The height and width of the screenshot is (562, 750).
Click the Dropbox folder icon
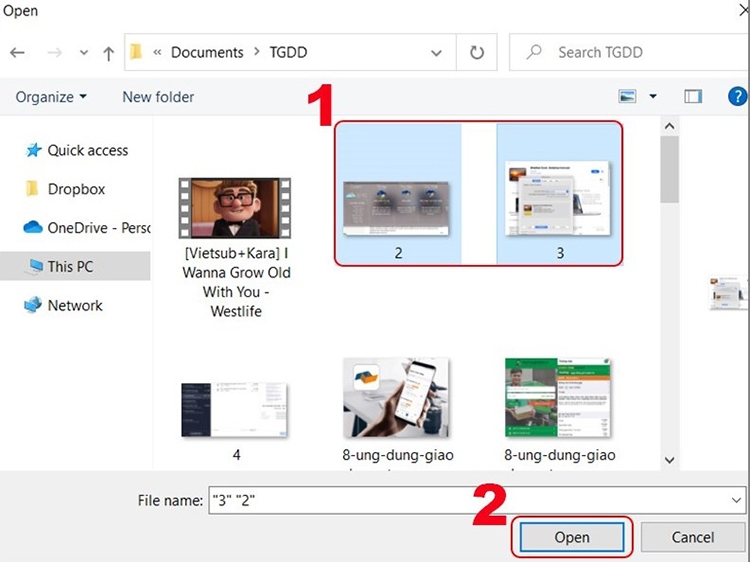(x=32, y=188)
